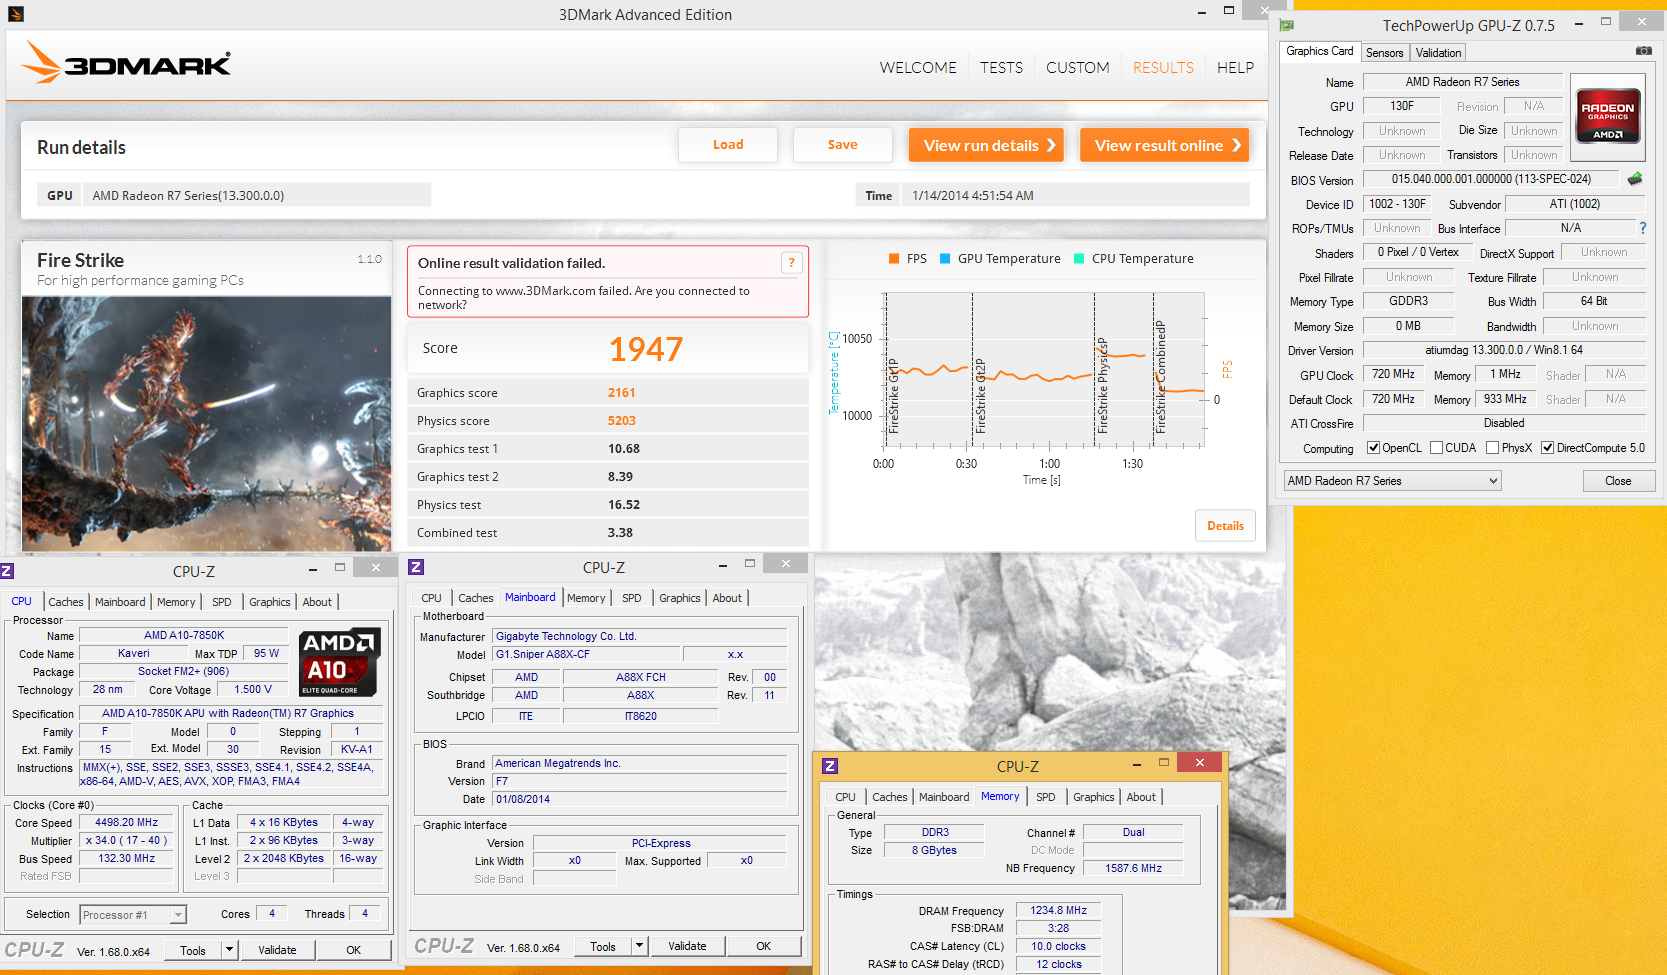1667x975 pixels.
Task: Toggle the DirectCompute 5.0 checkbox
Action: (1547, 448)
